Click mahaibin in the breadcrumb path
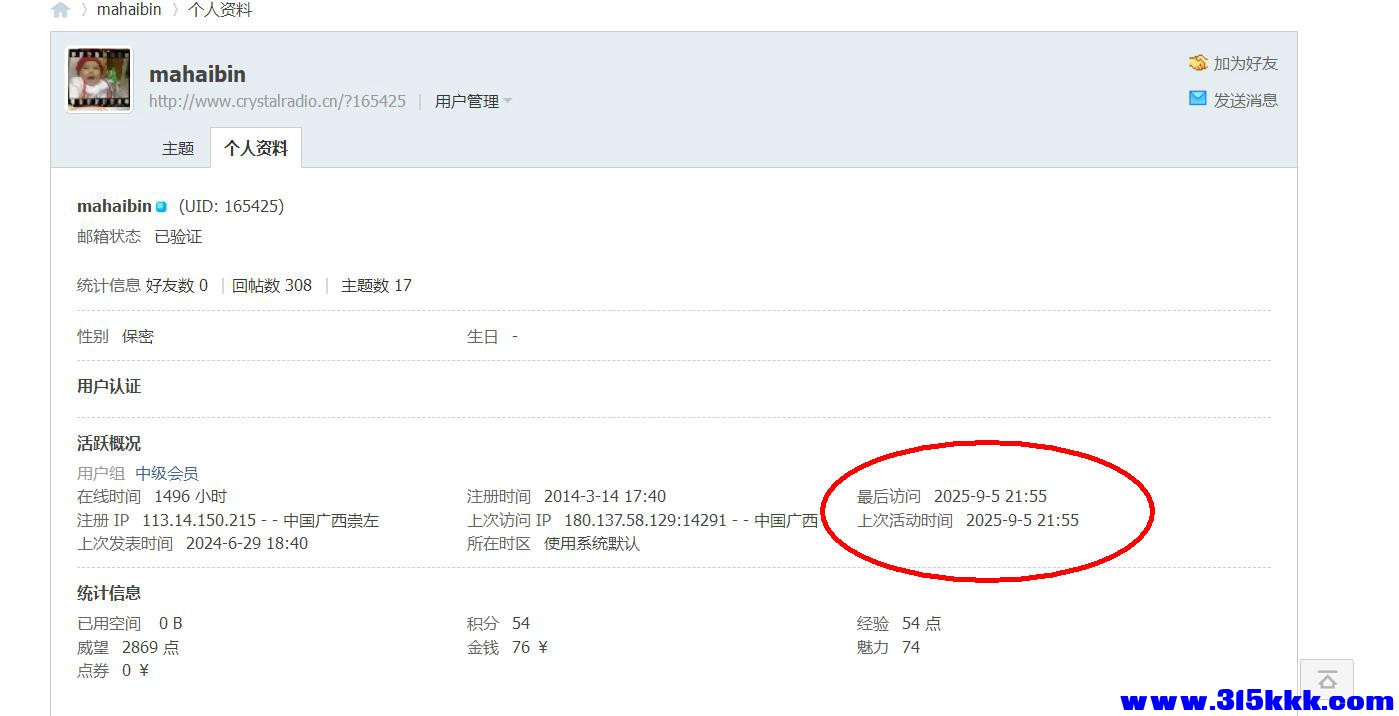This screenshot has height=716, width=1399. pyautogui.click(x=129, y=10)
